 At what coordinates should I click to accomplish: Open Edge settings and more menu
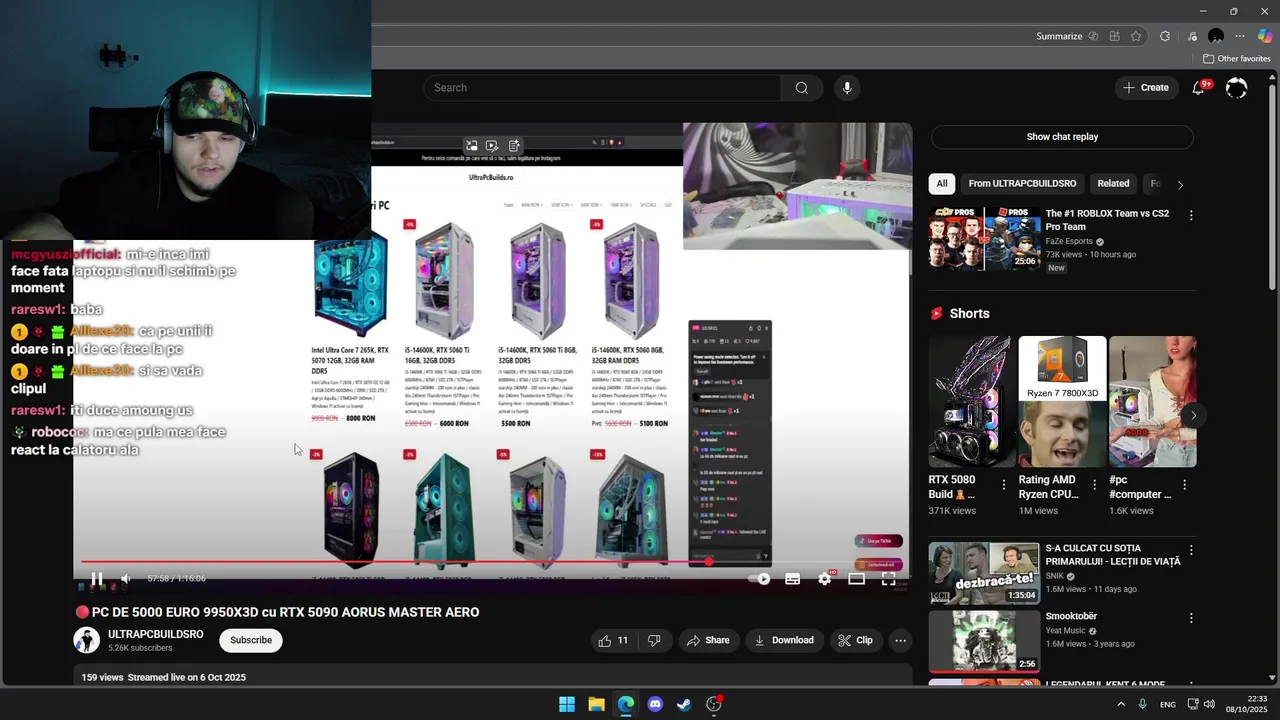point(1240,36)
